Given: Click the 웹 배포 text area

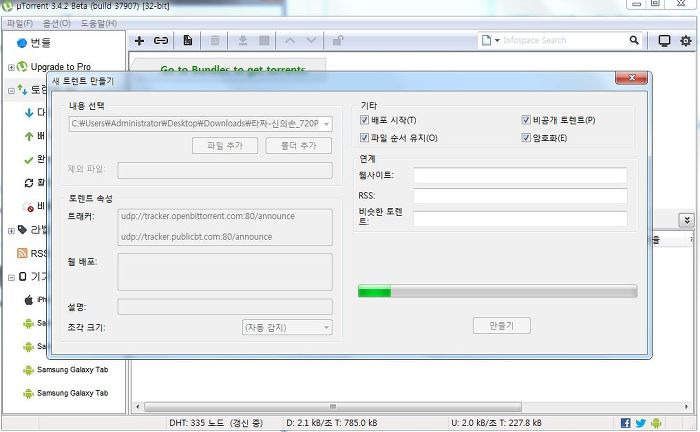Looking at the screenshot, I should (225, 272).
